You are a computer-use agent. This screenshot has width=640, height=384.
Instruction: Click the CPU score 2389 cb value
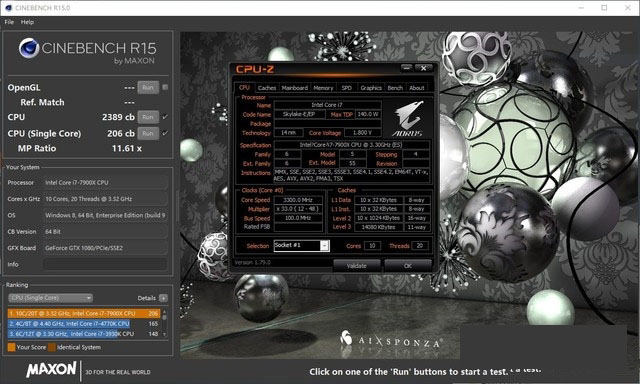click(x=118, y=117)
